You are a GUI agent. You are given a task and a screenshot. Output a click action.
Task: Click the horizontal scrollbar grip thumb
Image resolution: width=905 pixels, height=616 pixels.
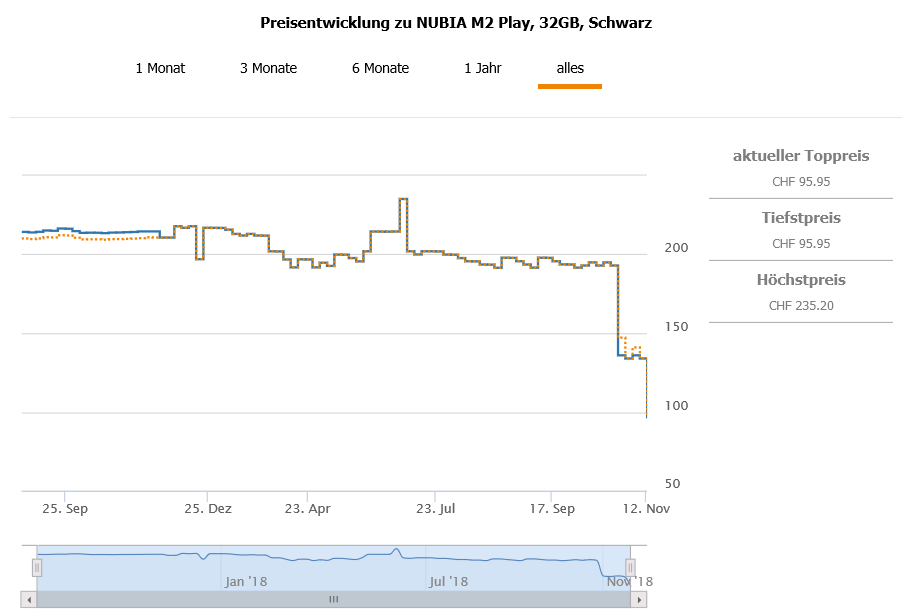click(x=334, y=600)
